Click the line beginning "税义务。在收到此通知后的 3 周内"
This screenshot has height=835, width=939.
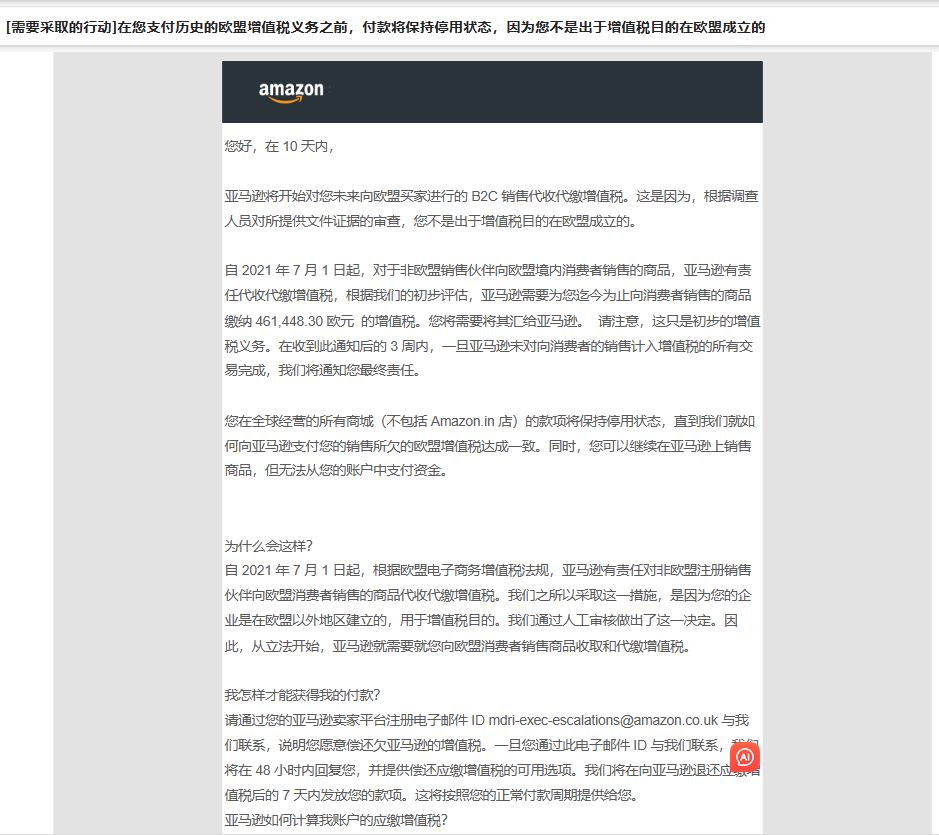tap(489, 346)
